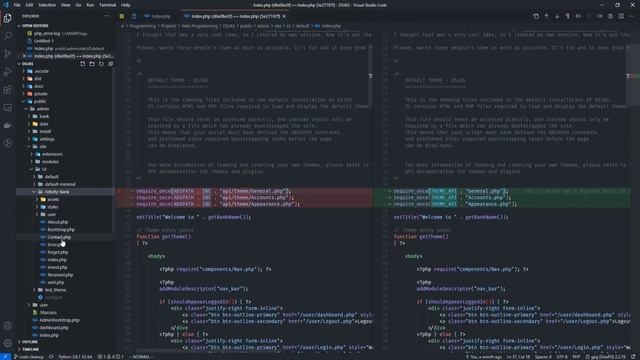Open the View menu
This screenshot has height=360, width=640.
[x=65, y=5]
